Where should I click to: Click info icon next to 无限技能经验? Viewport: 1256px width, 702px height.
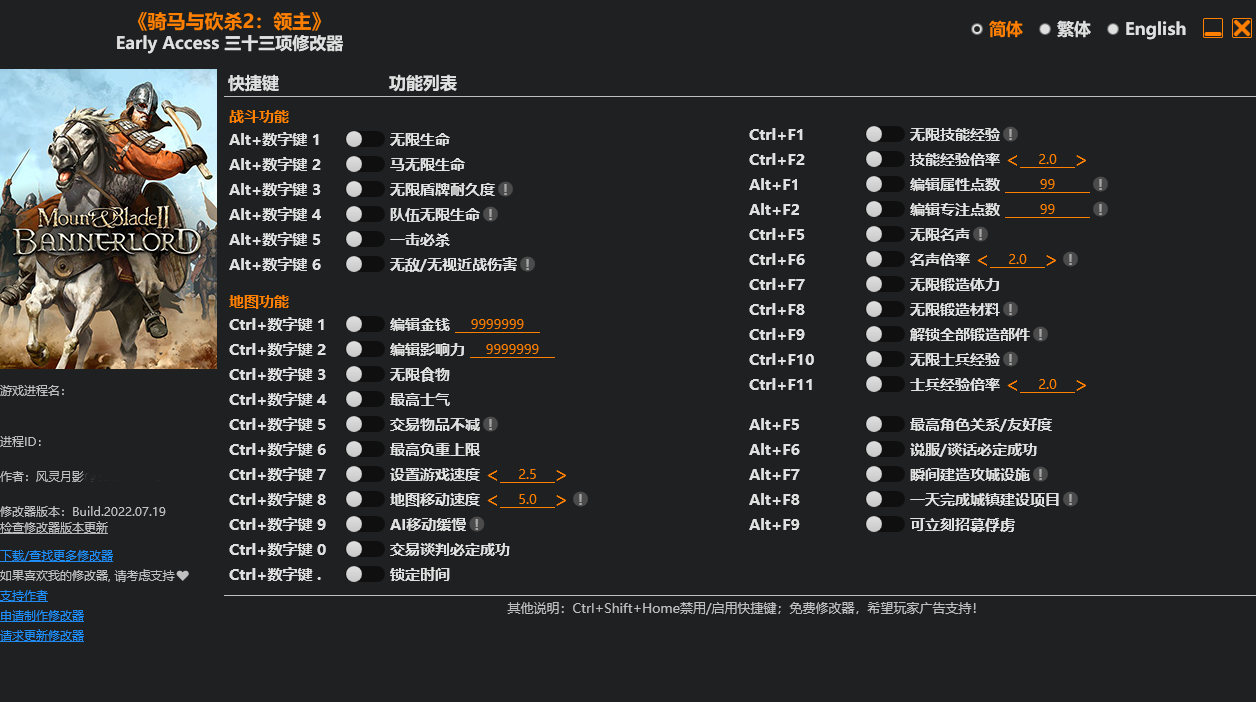click(x=1011, y=134)
